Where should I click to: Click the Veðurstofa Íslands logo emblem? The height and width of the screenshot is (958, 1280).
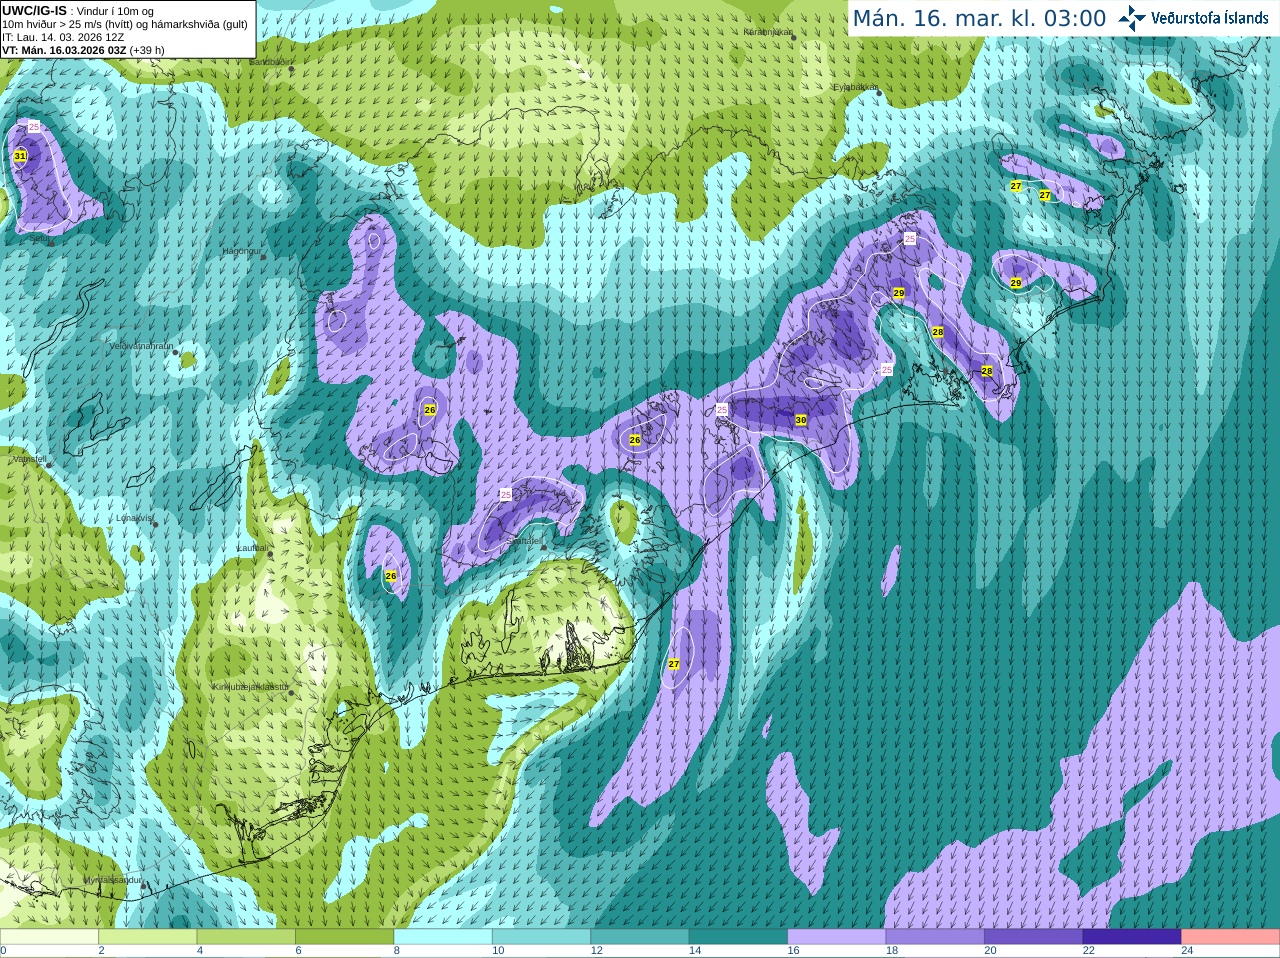tap(1132, 18)
